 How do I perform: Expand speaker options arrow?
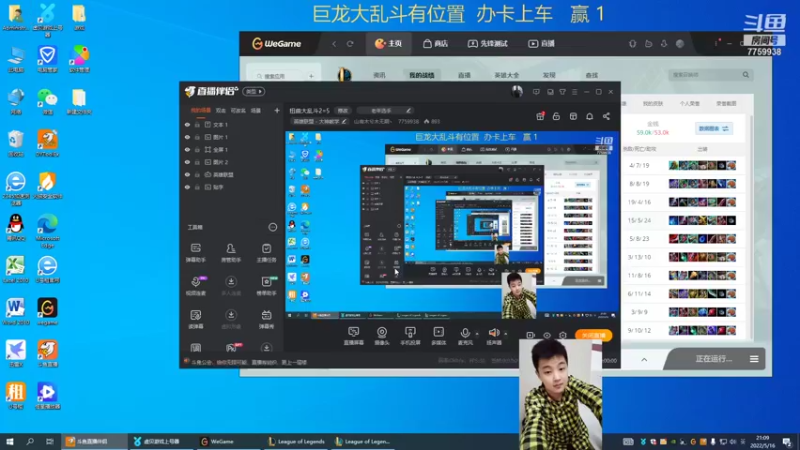[x=506, y=334]
